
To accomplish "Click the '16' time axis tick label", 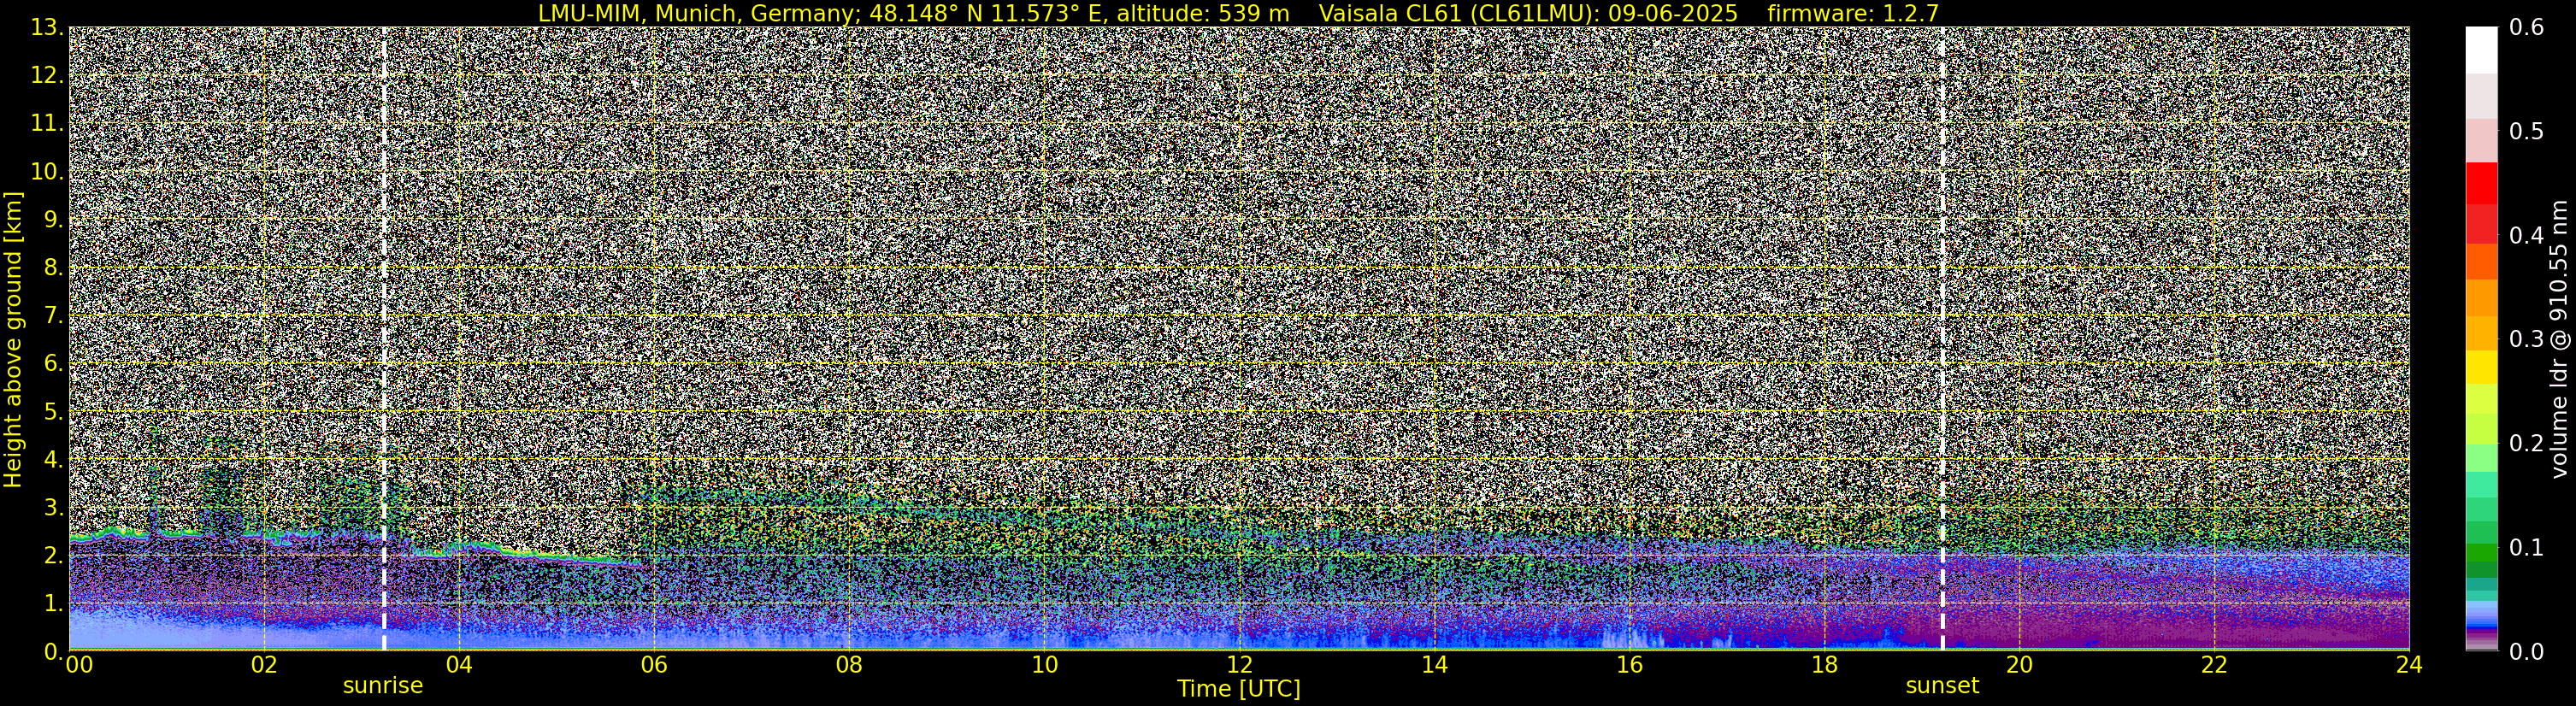I will pyautogui.click(x=1629, y=665).
